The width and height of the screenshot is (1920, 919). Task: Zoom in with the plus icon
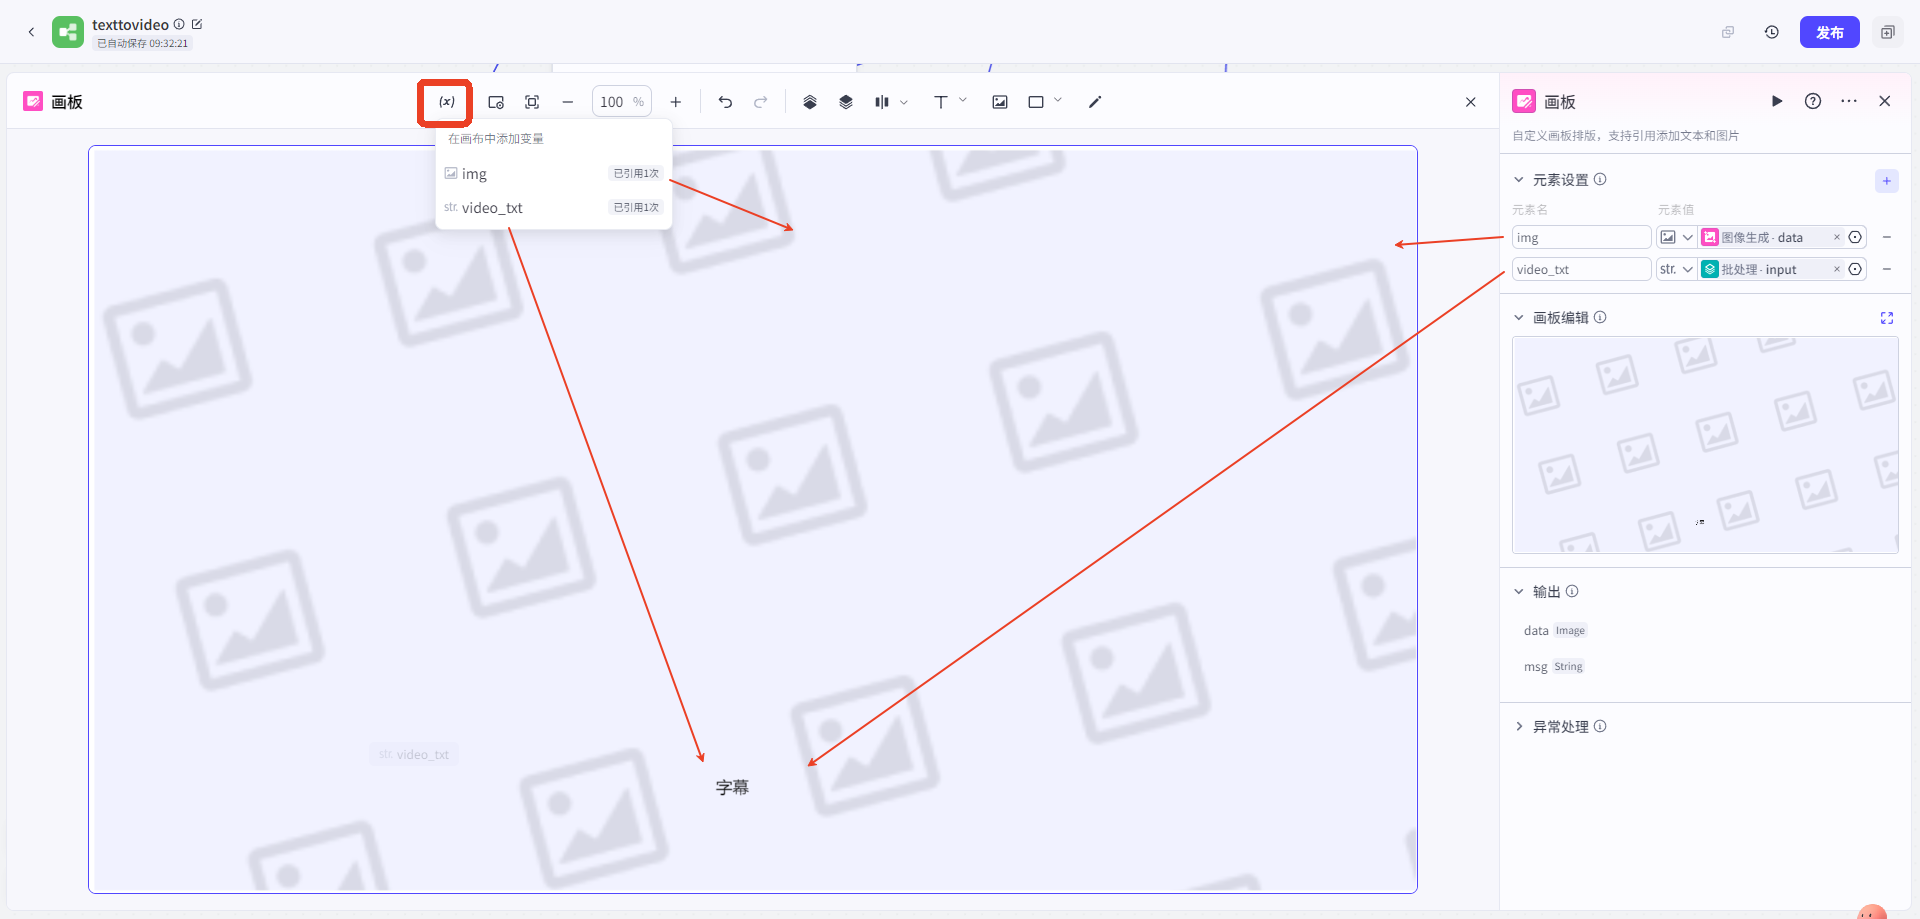(676, 102)
